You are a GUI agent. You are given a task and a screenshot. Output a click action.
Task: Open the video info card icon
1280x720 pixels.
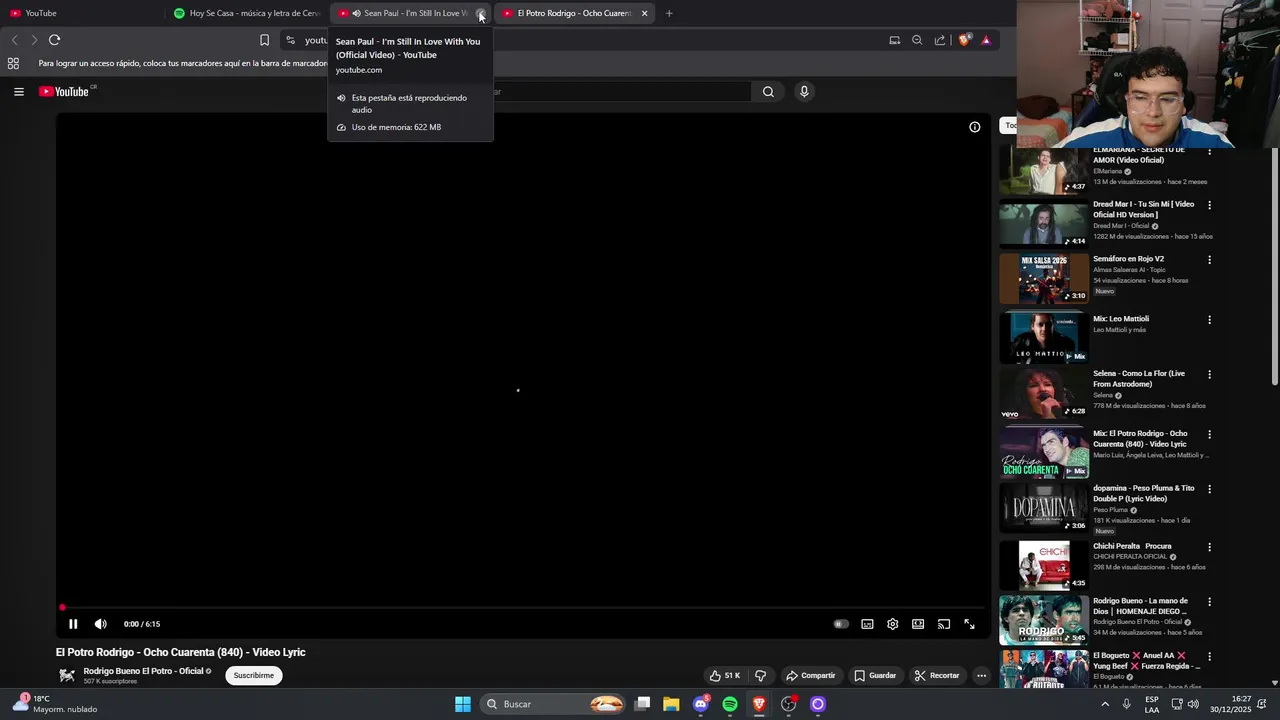click(x=974, y=127)
